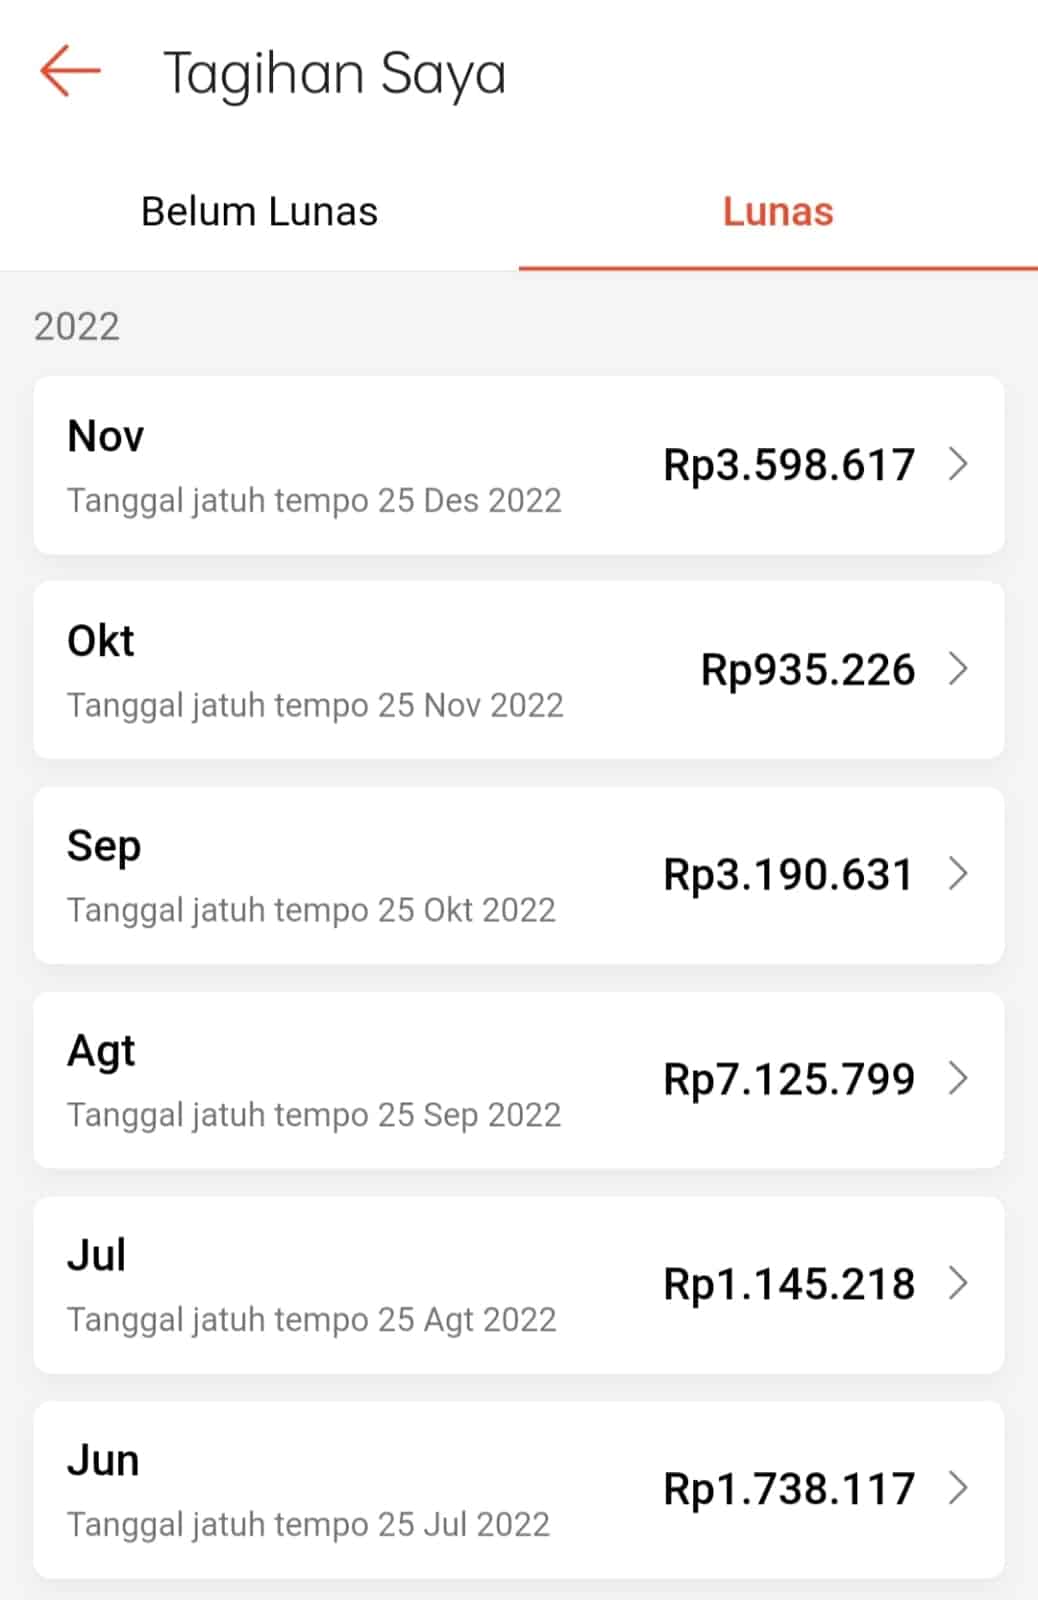Expand the Nov bill chevron
Viewport: 1038px width, 1600px height.
(958, 464)
